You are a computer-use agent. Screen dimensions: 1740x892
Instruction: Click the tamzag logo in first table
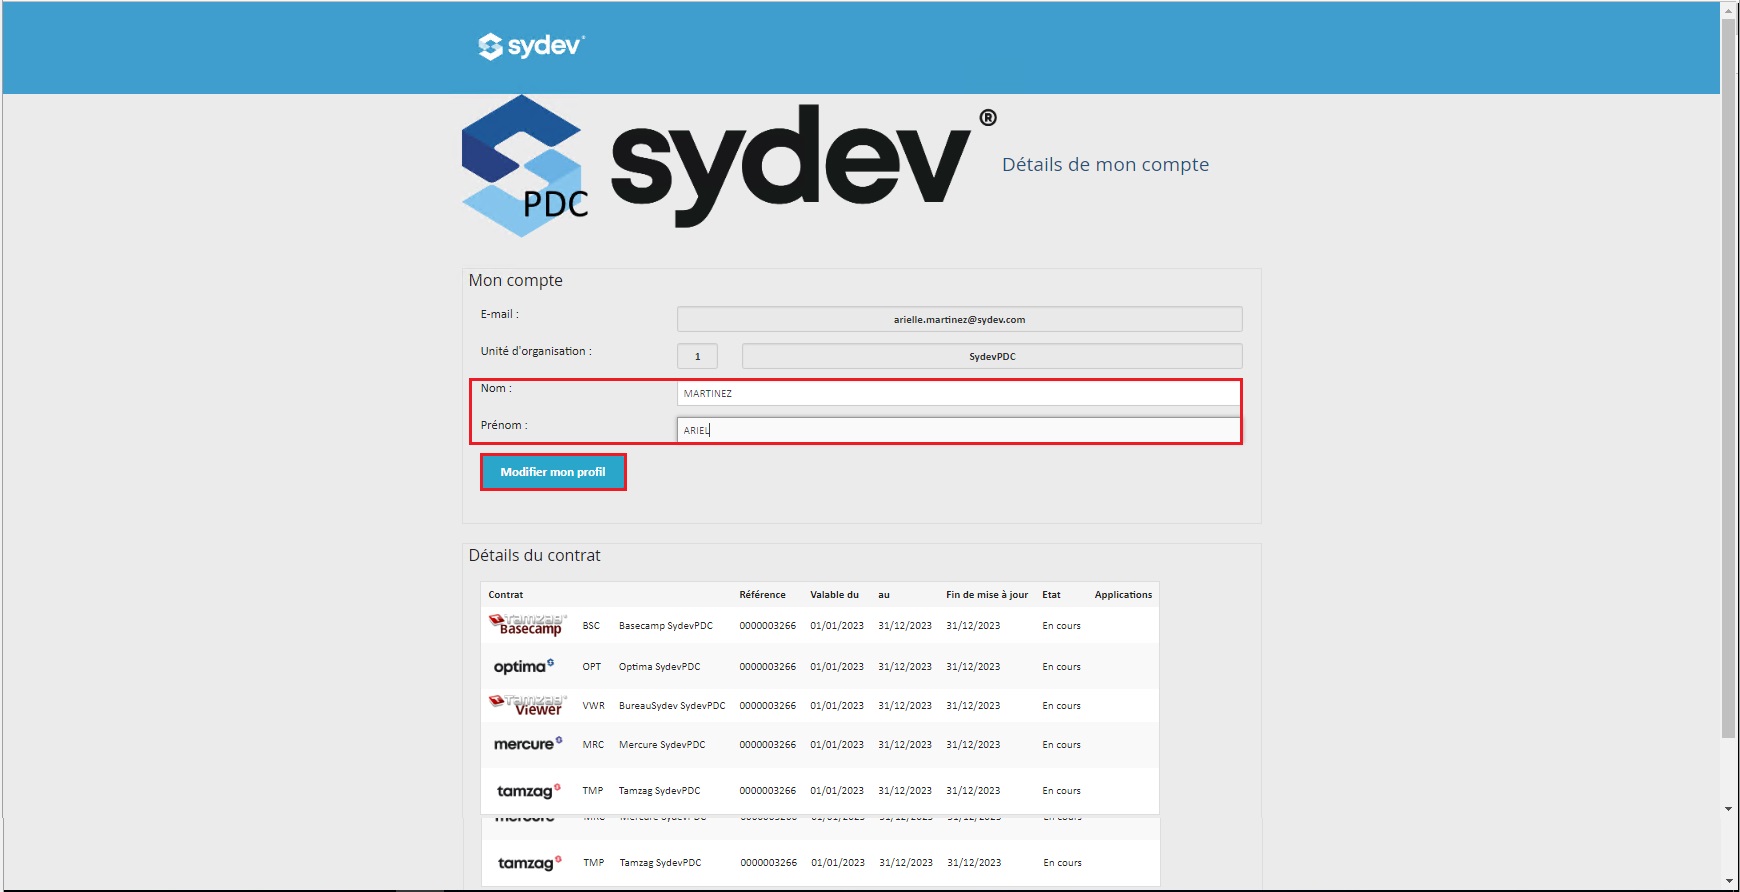pyautogui.click(x=529, y=791)
